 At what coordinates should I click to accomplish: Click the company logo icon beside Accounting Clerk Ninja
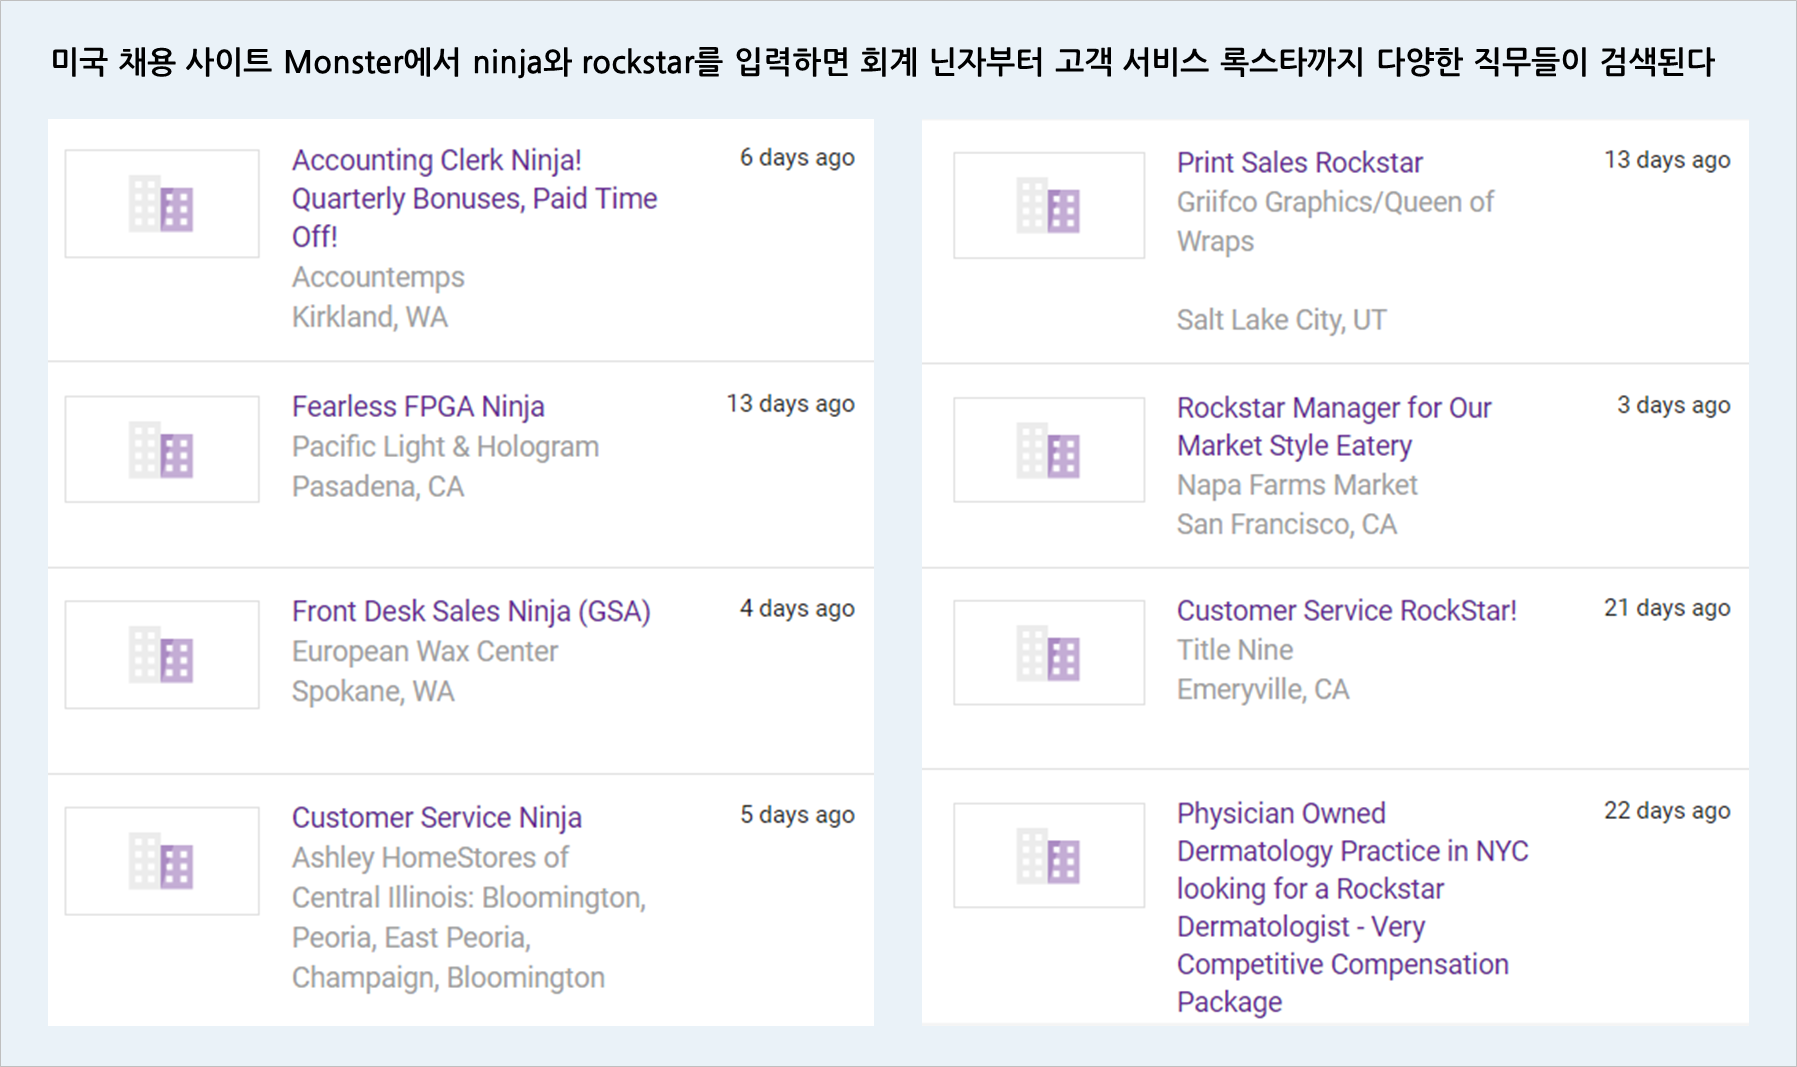[161, 204]
